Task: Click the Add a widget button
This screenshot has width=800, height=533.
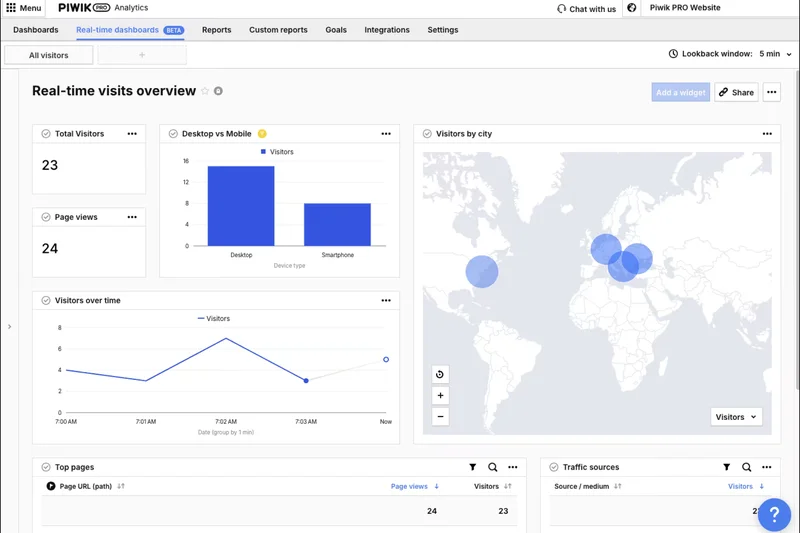Action: (x=680, y=92)
